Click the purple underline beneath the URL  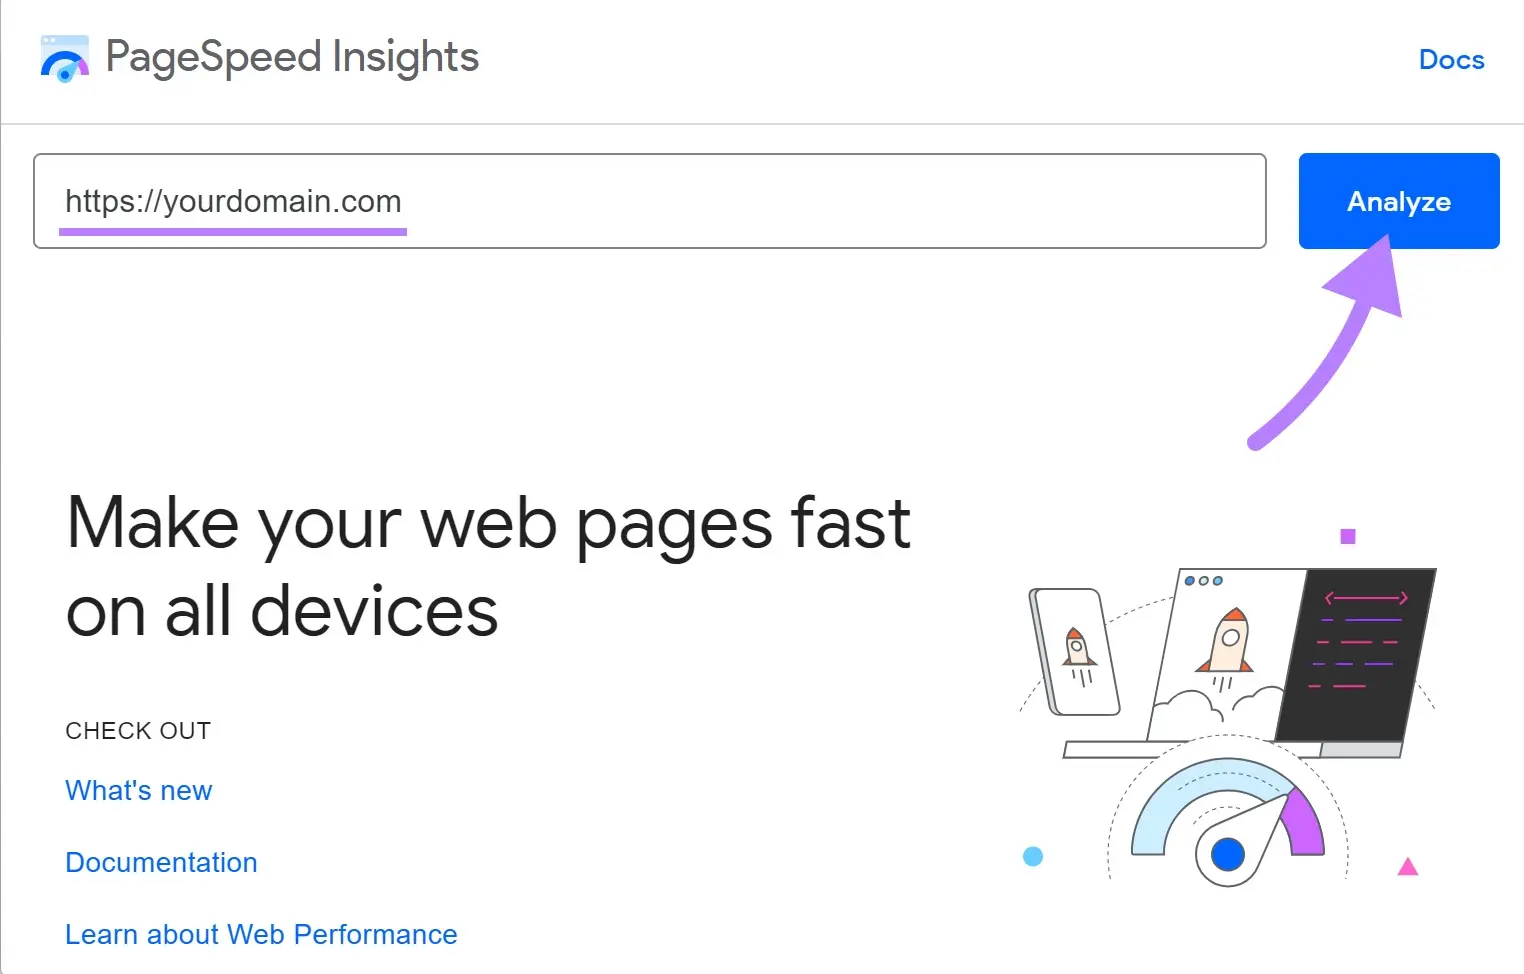pyautogui.click(x=233, y=232)
